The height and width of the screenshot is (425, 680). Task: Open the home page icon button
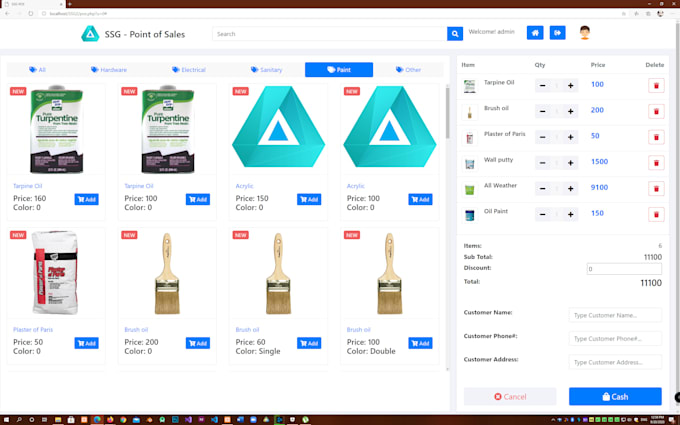click(x=535, y=33)
